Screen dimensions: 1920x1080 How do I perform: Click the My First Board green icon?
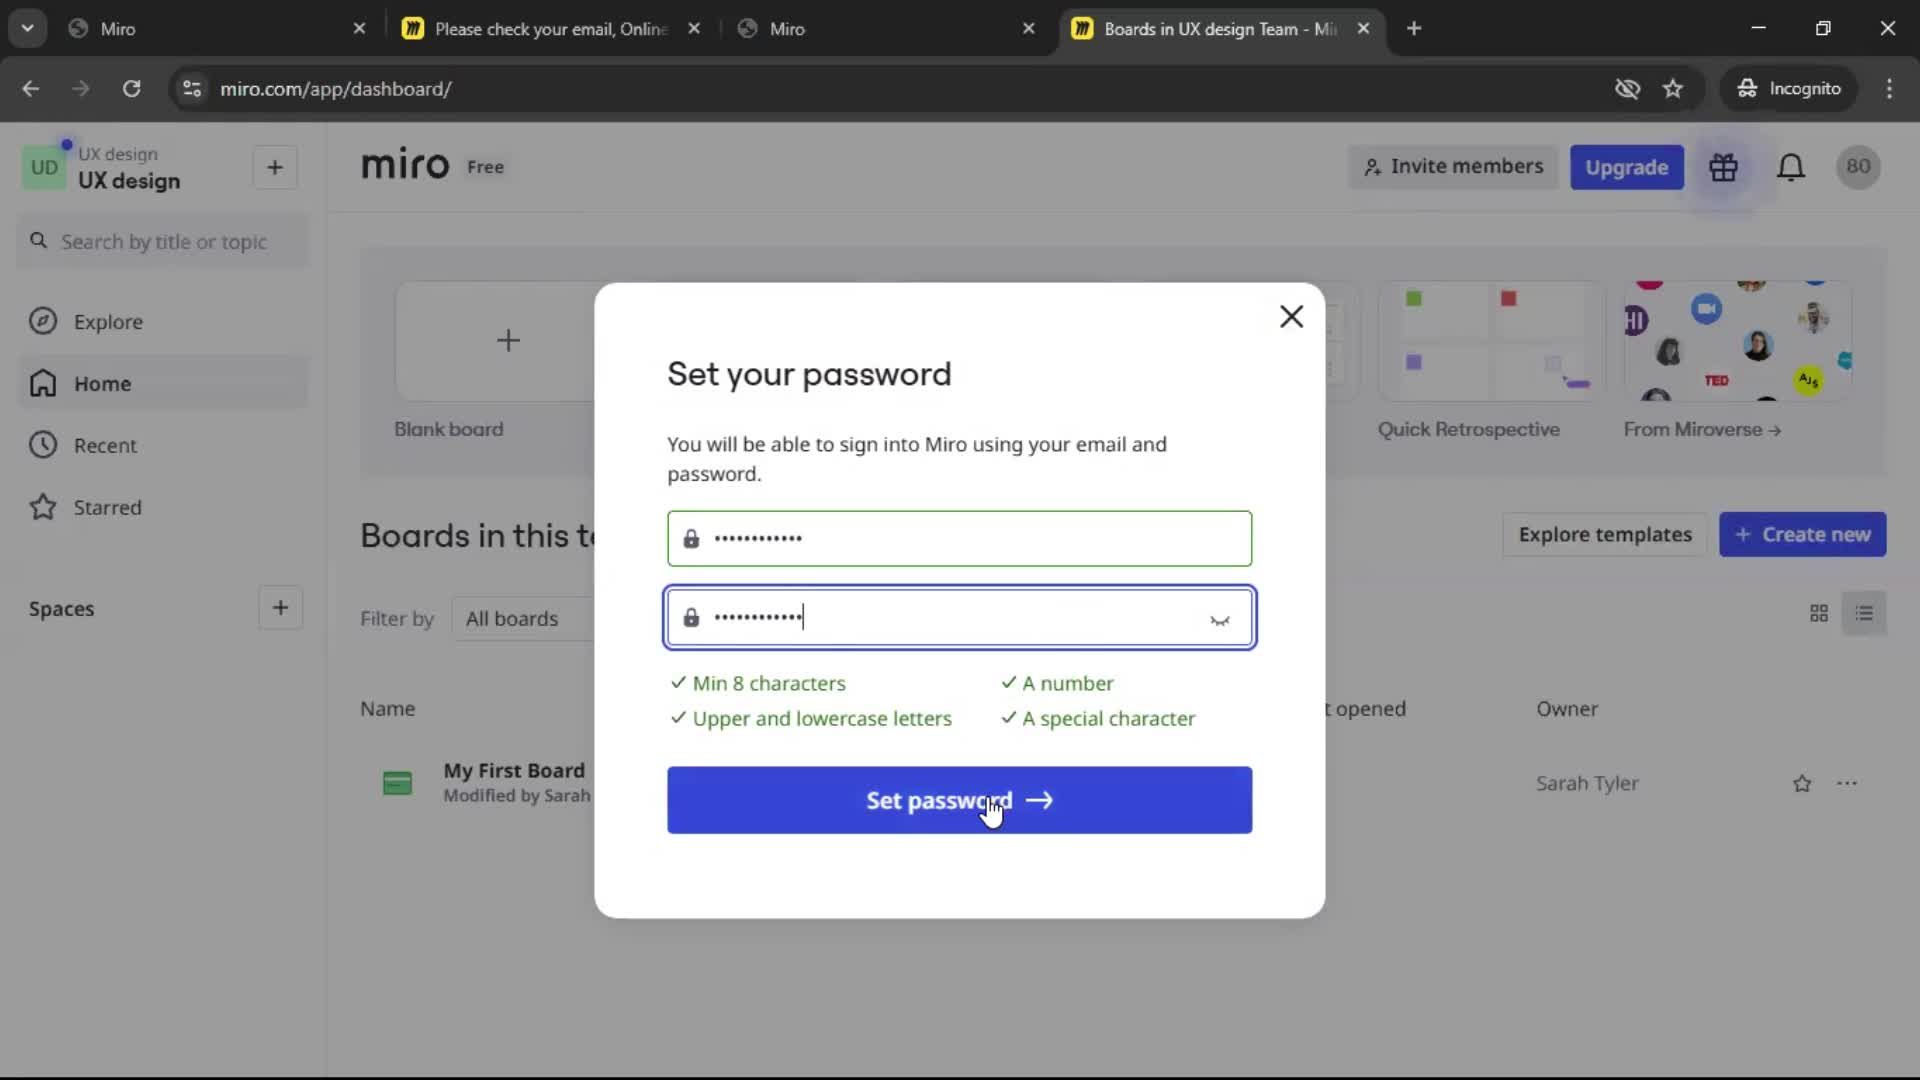(397, 783)
